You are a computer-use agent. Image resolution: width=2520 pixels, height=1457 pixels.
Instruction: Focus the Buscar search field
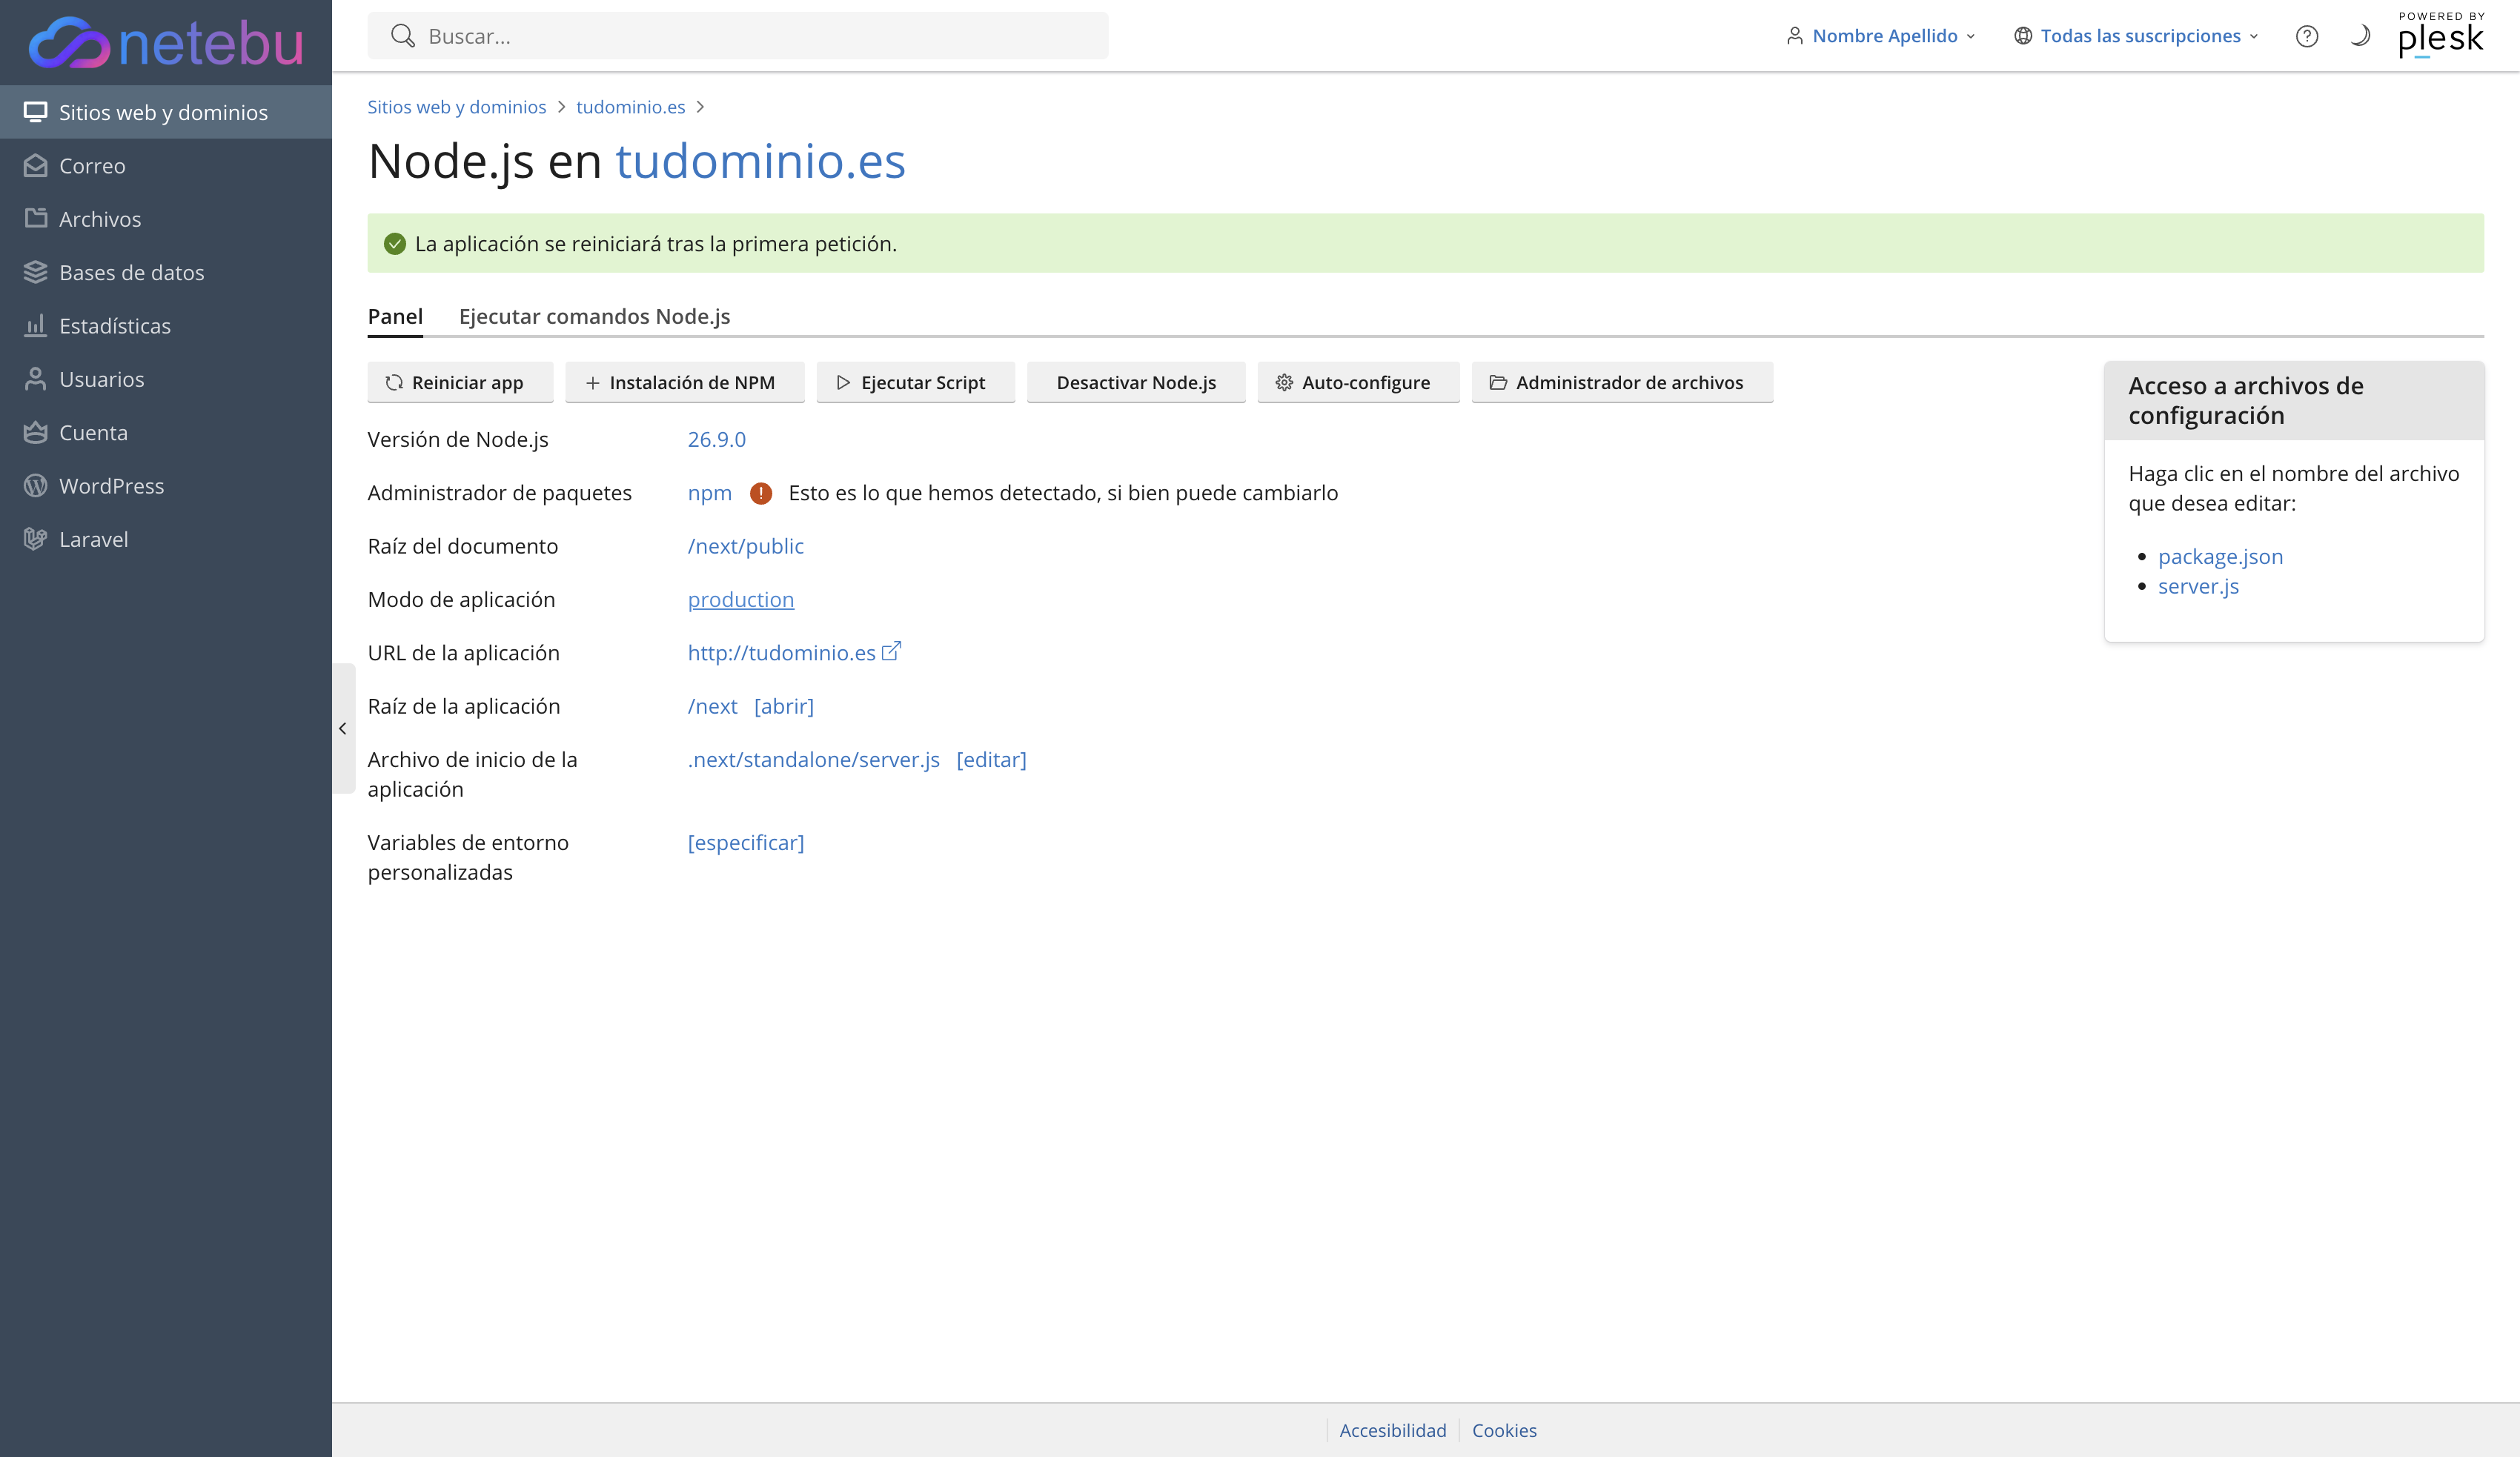[738, 36]
